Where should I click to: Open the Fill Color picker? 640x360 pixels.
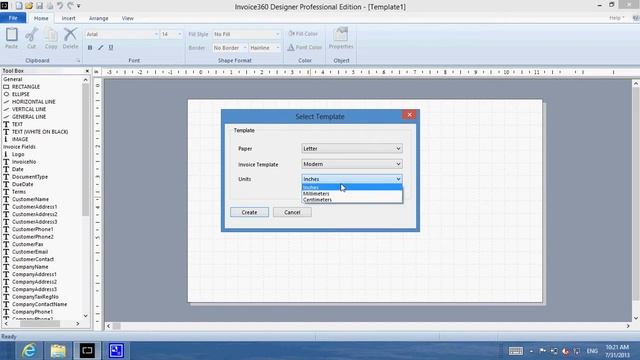pyautogui.click(x=303, y=34)
